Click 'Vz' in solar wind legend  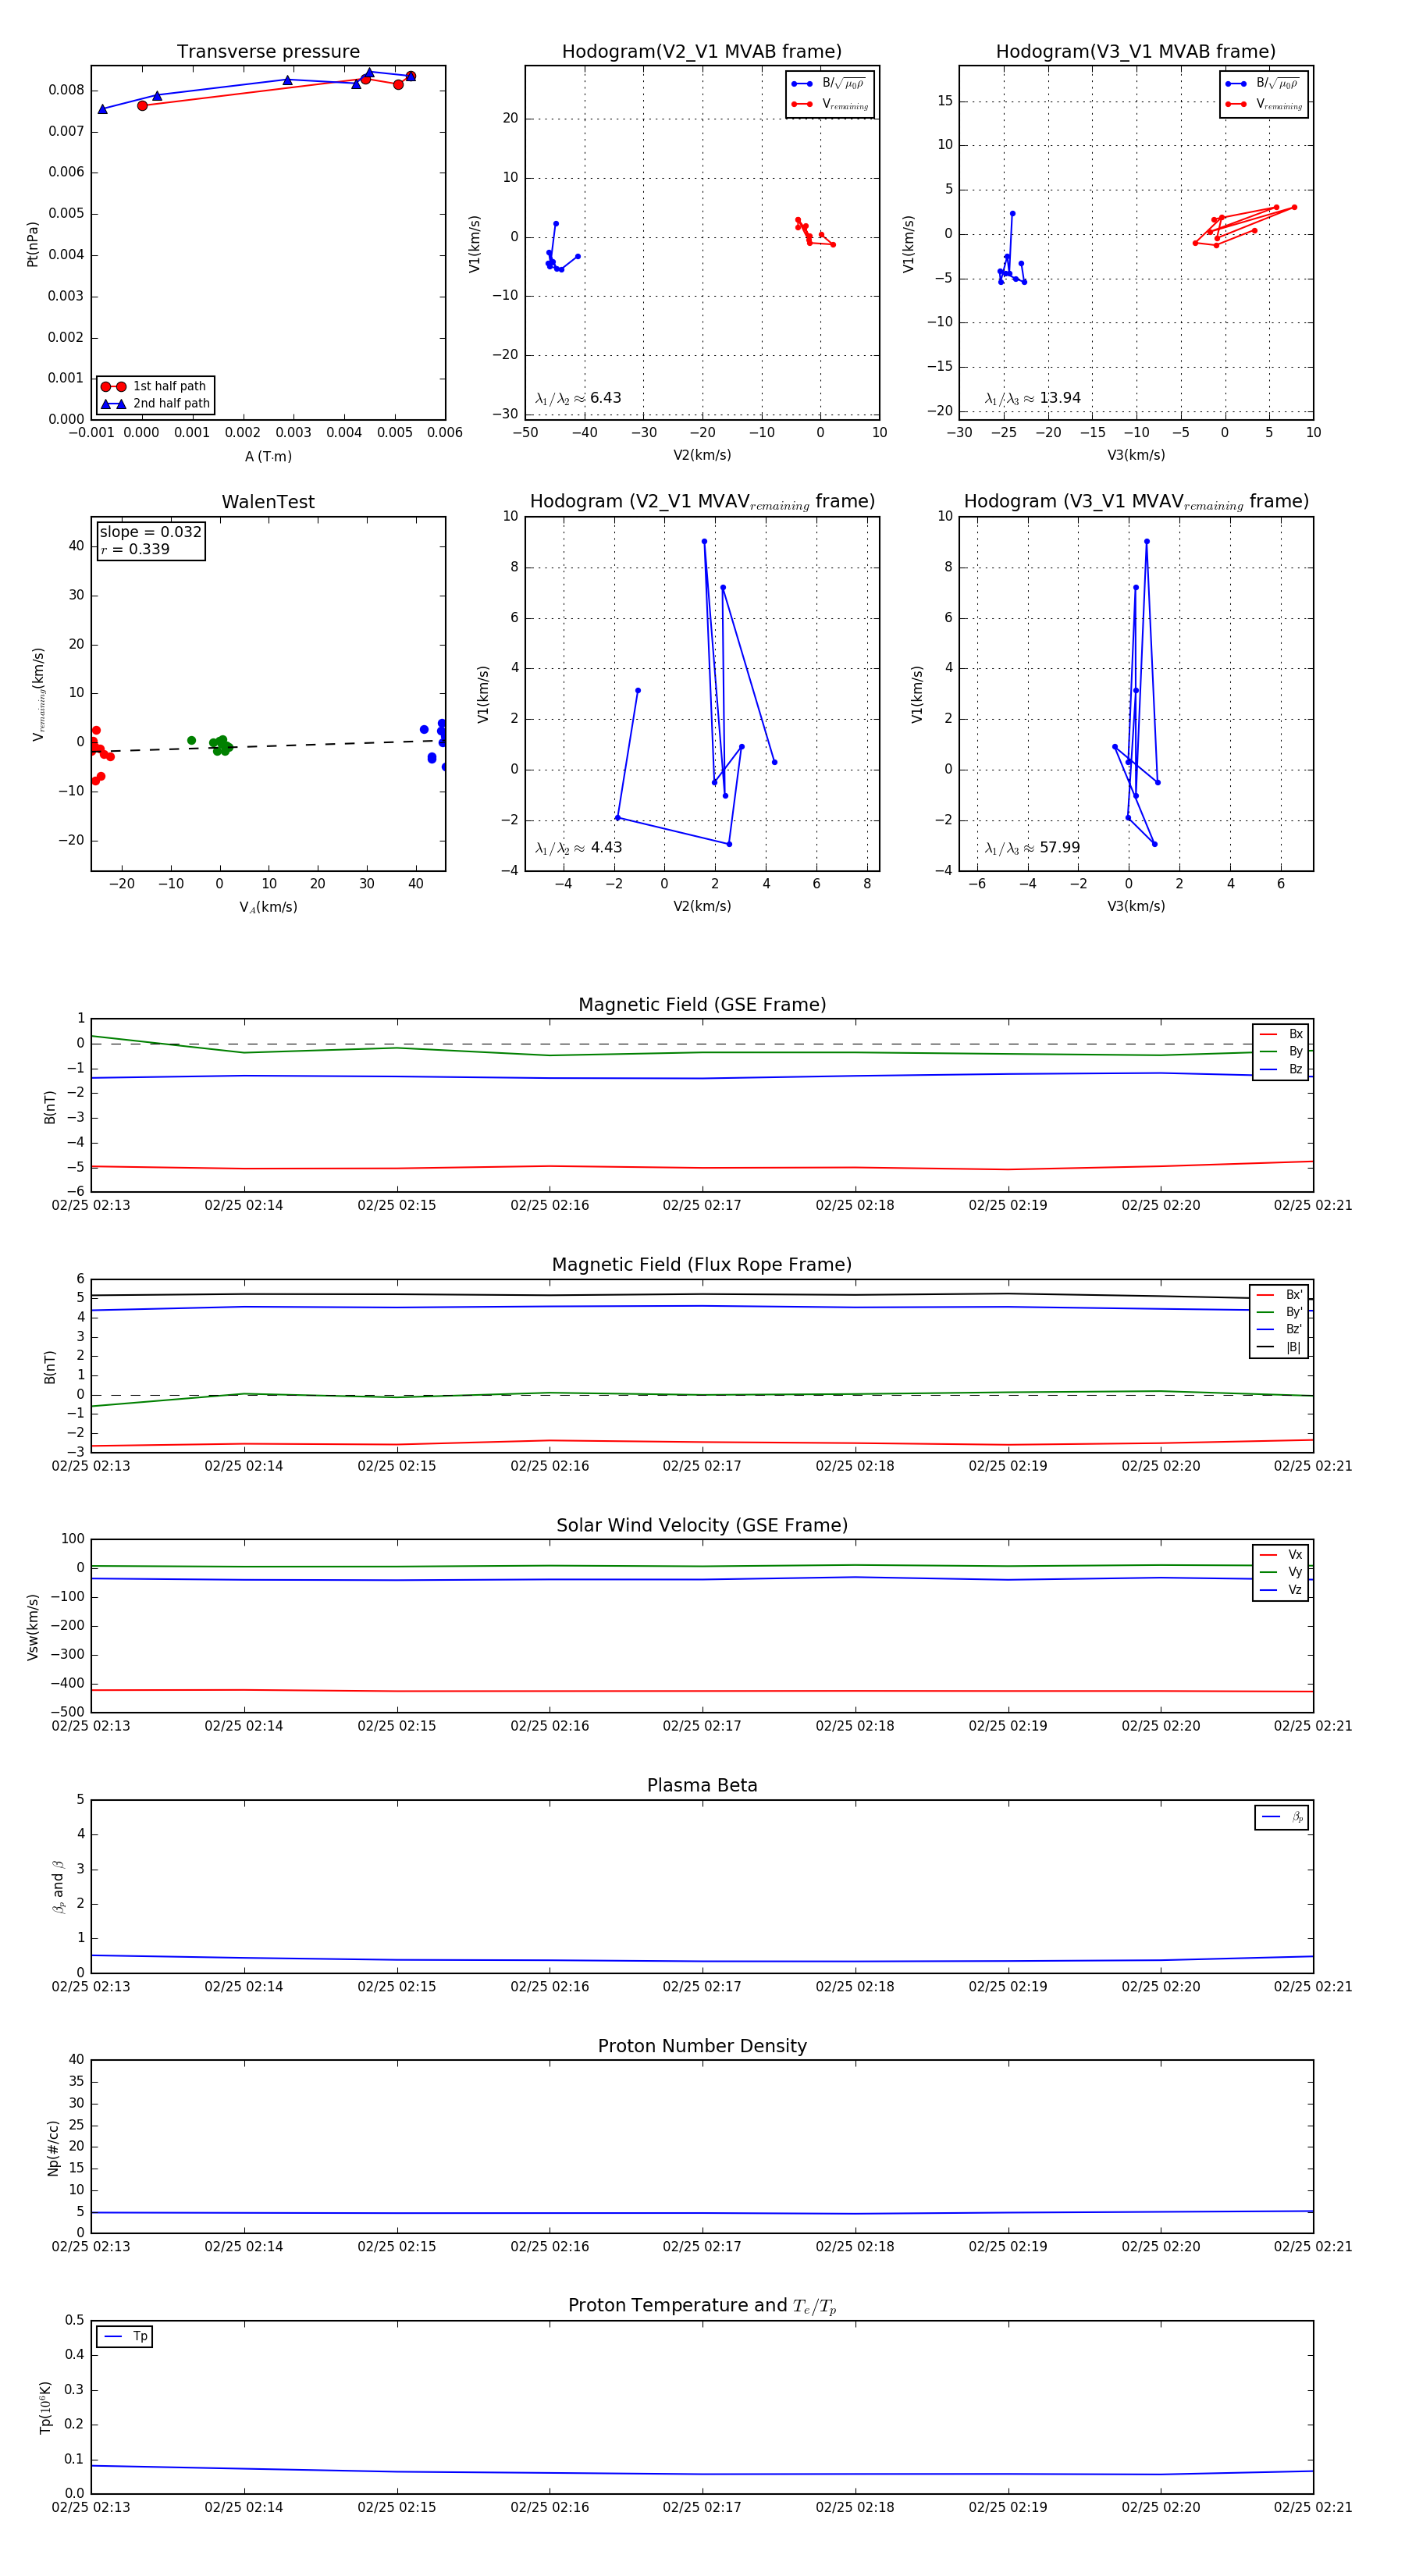coord(1281,1590)
